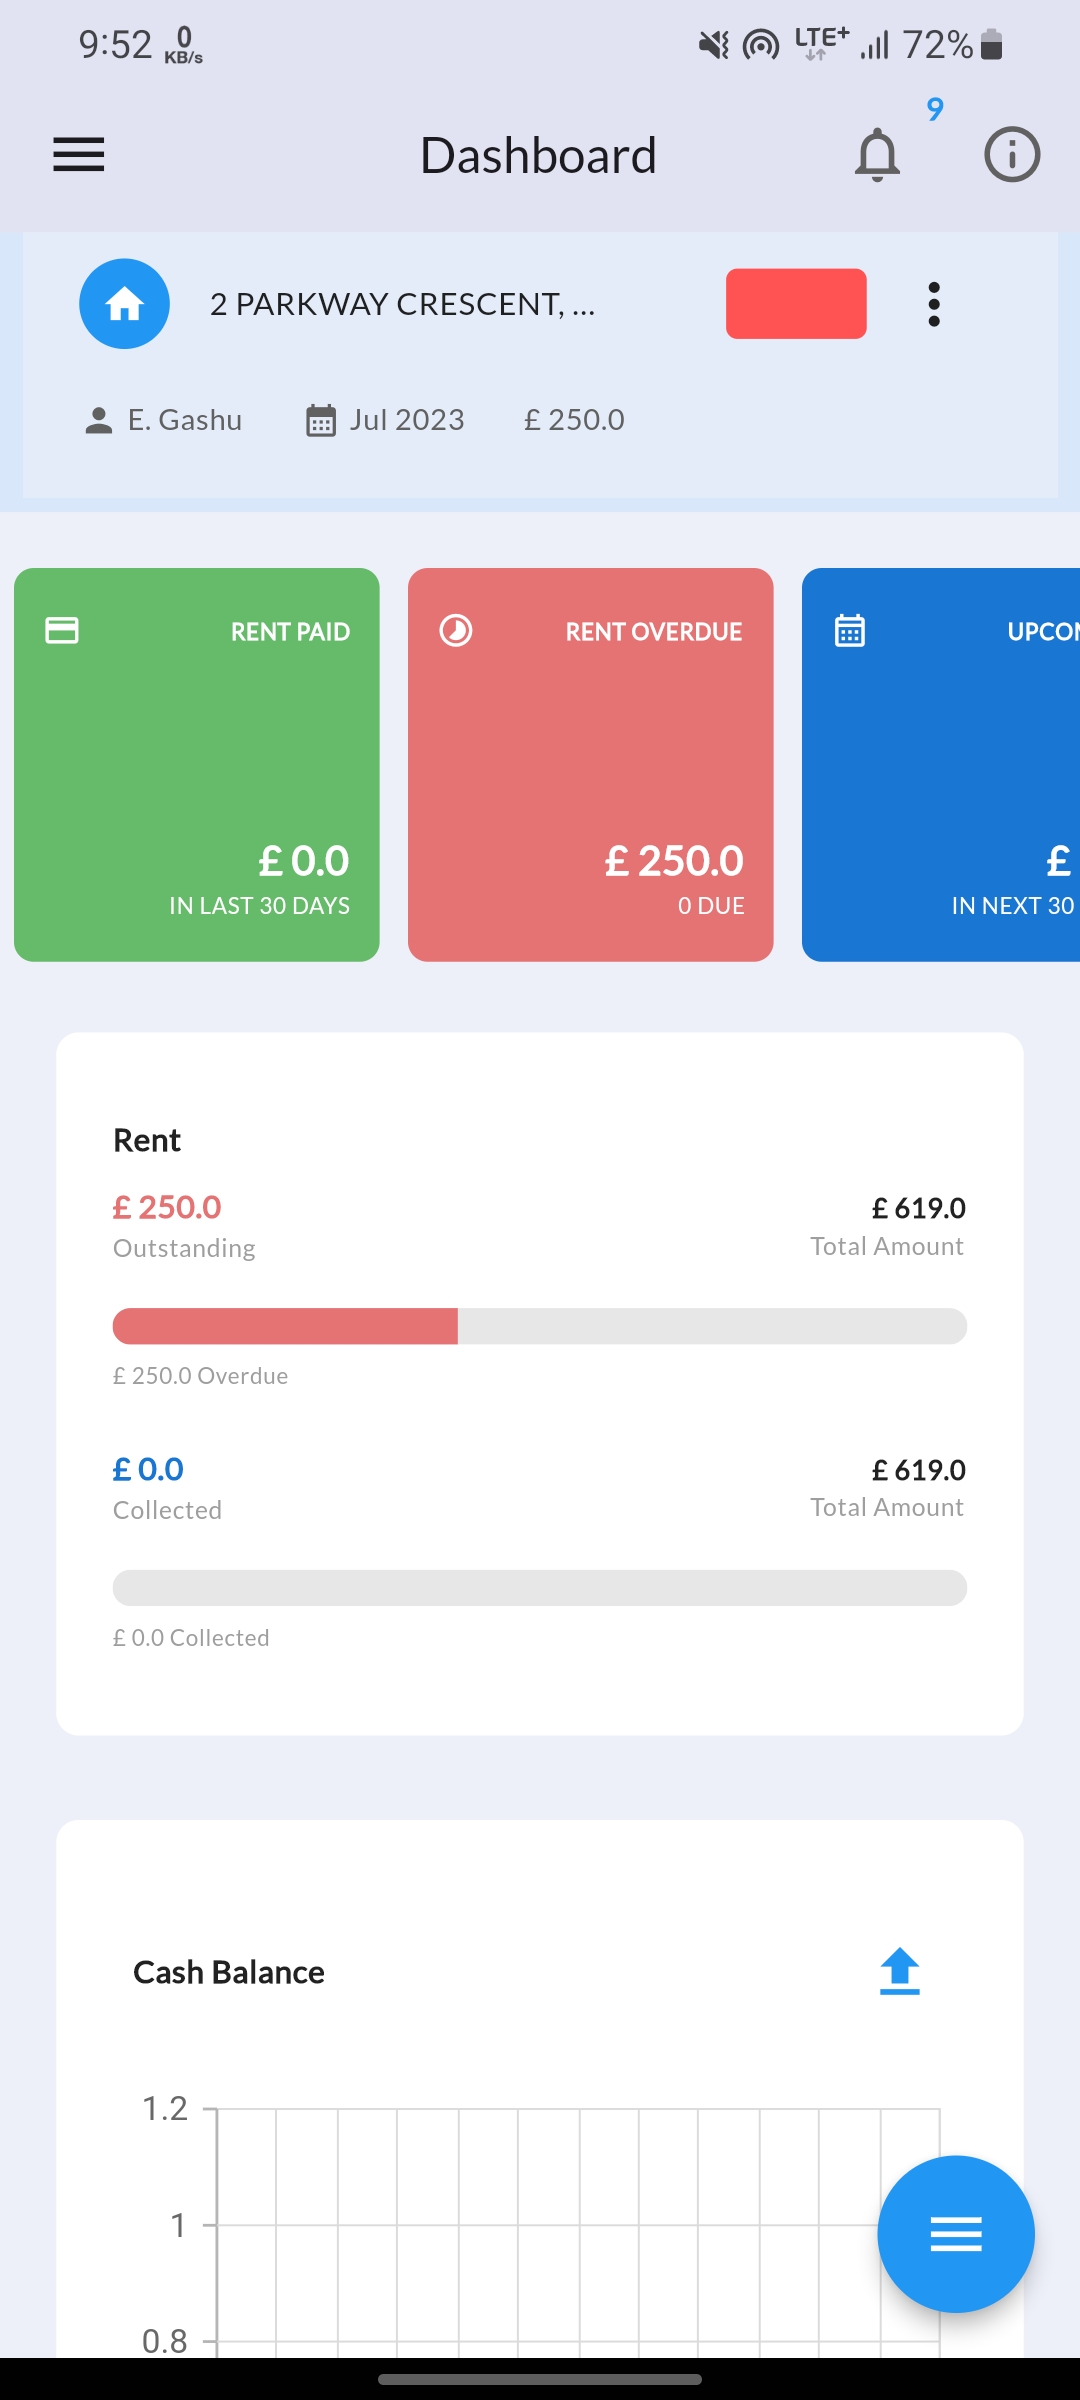Screen dimensions: 1080x2400
Task: Open notifications bell icon
Action: tap(878, 155)
